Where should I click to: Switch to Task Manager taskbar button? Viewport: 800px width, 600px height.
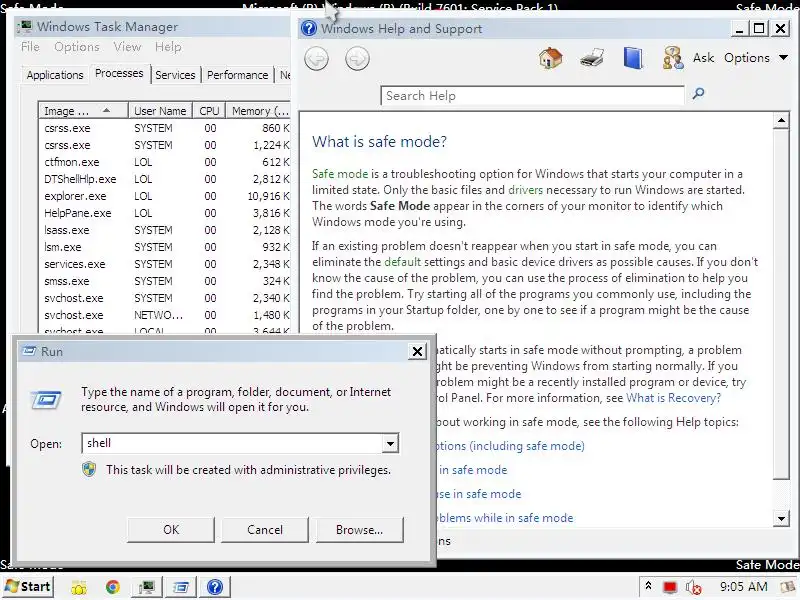click(147, 587)
